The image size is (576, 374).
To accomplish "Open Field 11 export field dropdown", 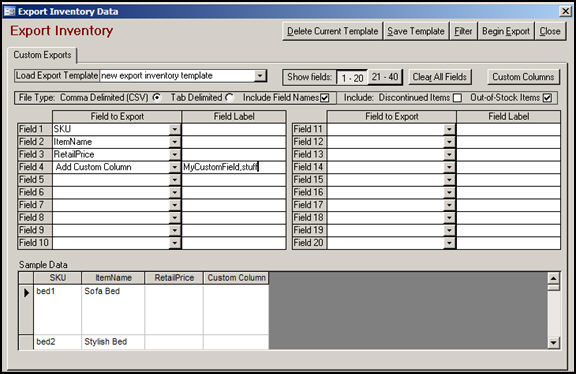I will [x=449, y=129].
